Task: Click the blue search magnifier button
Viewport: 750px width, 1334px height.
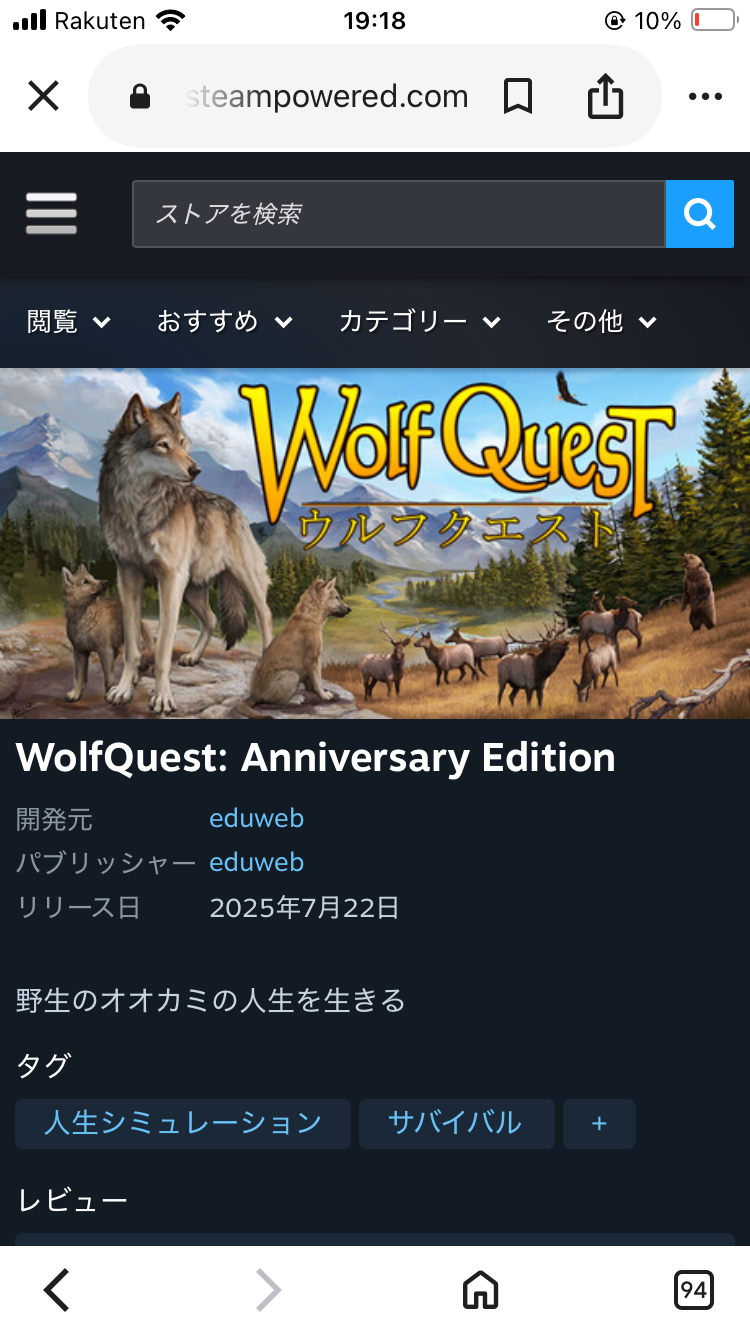Action: [x=700, y=214]
